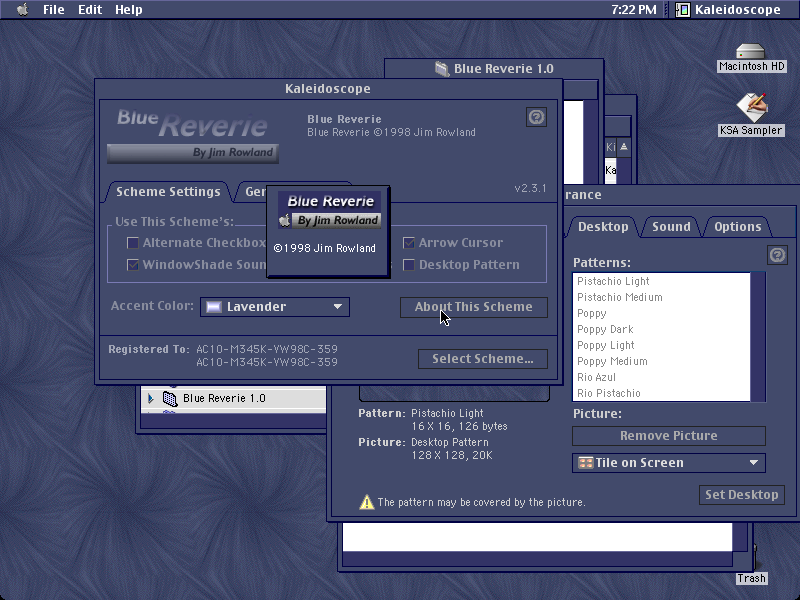Open the Lavender accent color dropdown

275,307
